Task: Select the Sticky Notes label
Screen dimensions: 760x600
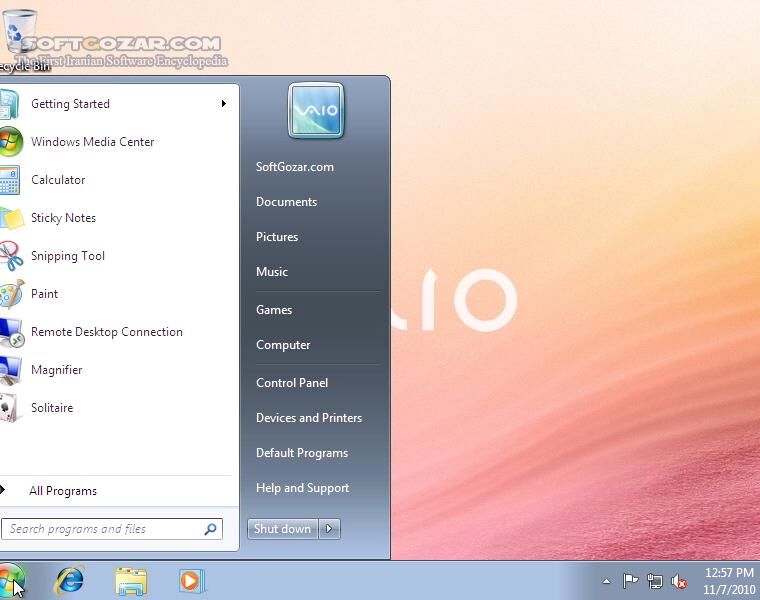Action: [x=63, y=218]
